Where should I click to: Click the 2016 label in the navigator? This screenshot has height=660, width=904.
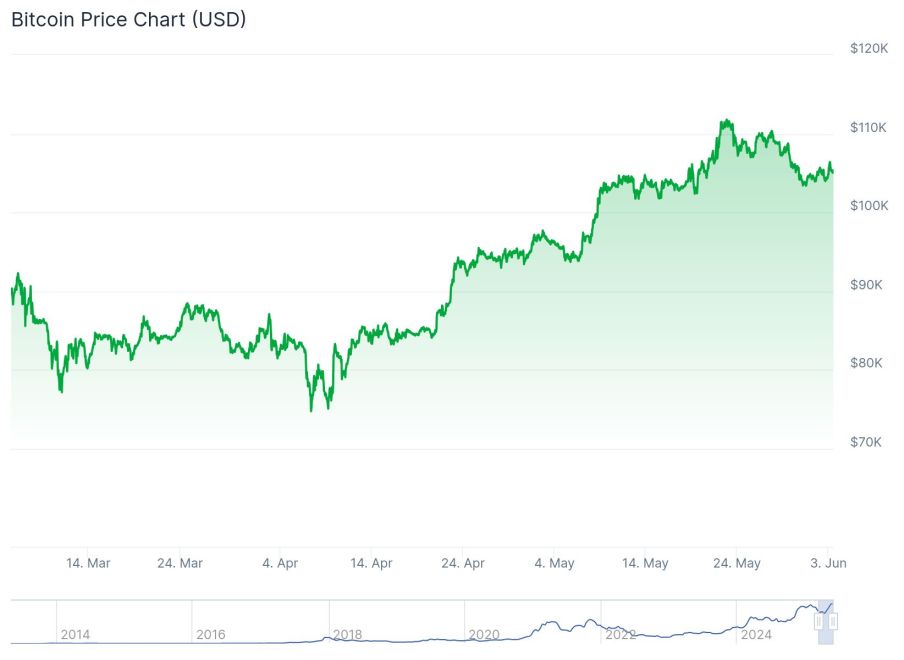(x=211, y=634)
